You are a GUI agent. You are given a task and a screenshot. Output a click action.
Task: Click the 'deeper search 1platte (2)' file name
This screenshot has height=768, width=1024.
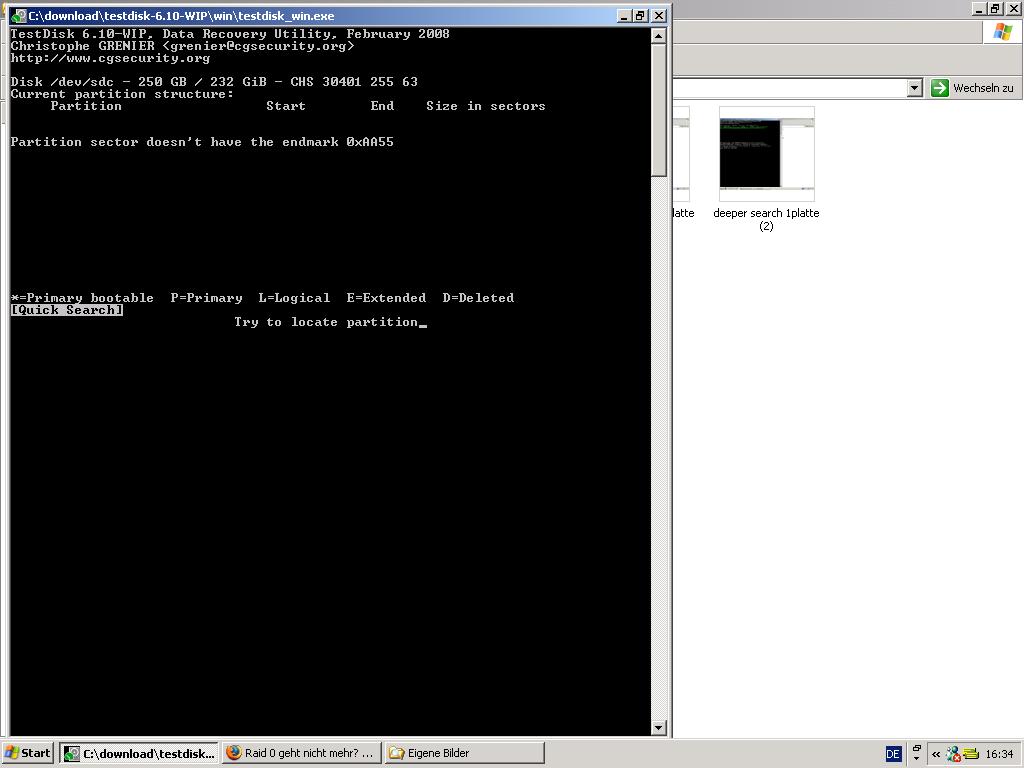(x=766, y=219)
